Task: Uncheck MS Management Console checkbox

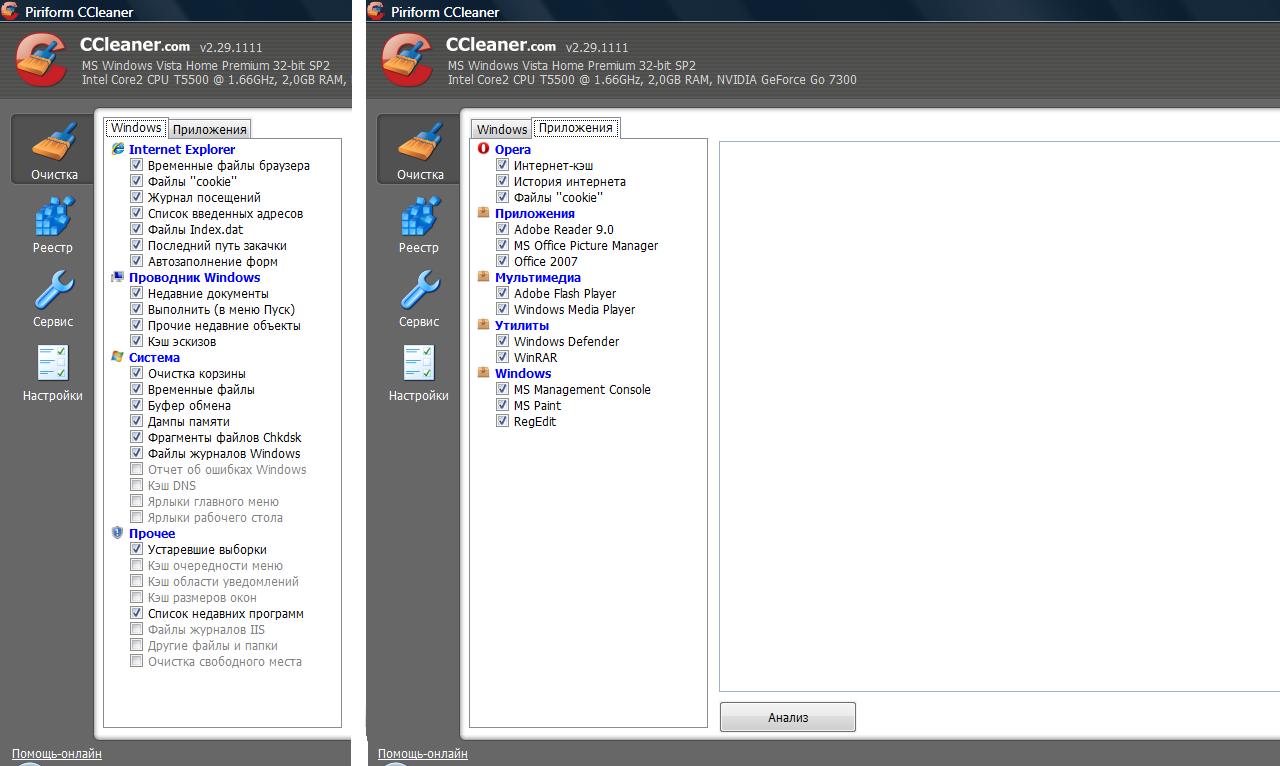Action: tap(503, 389)
